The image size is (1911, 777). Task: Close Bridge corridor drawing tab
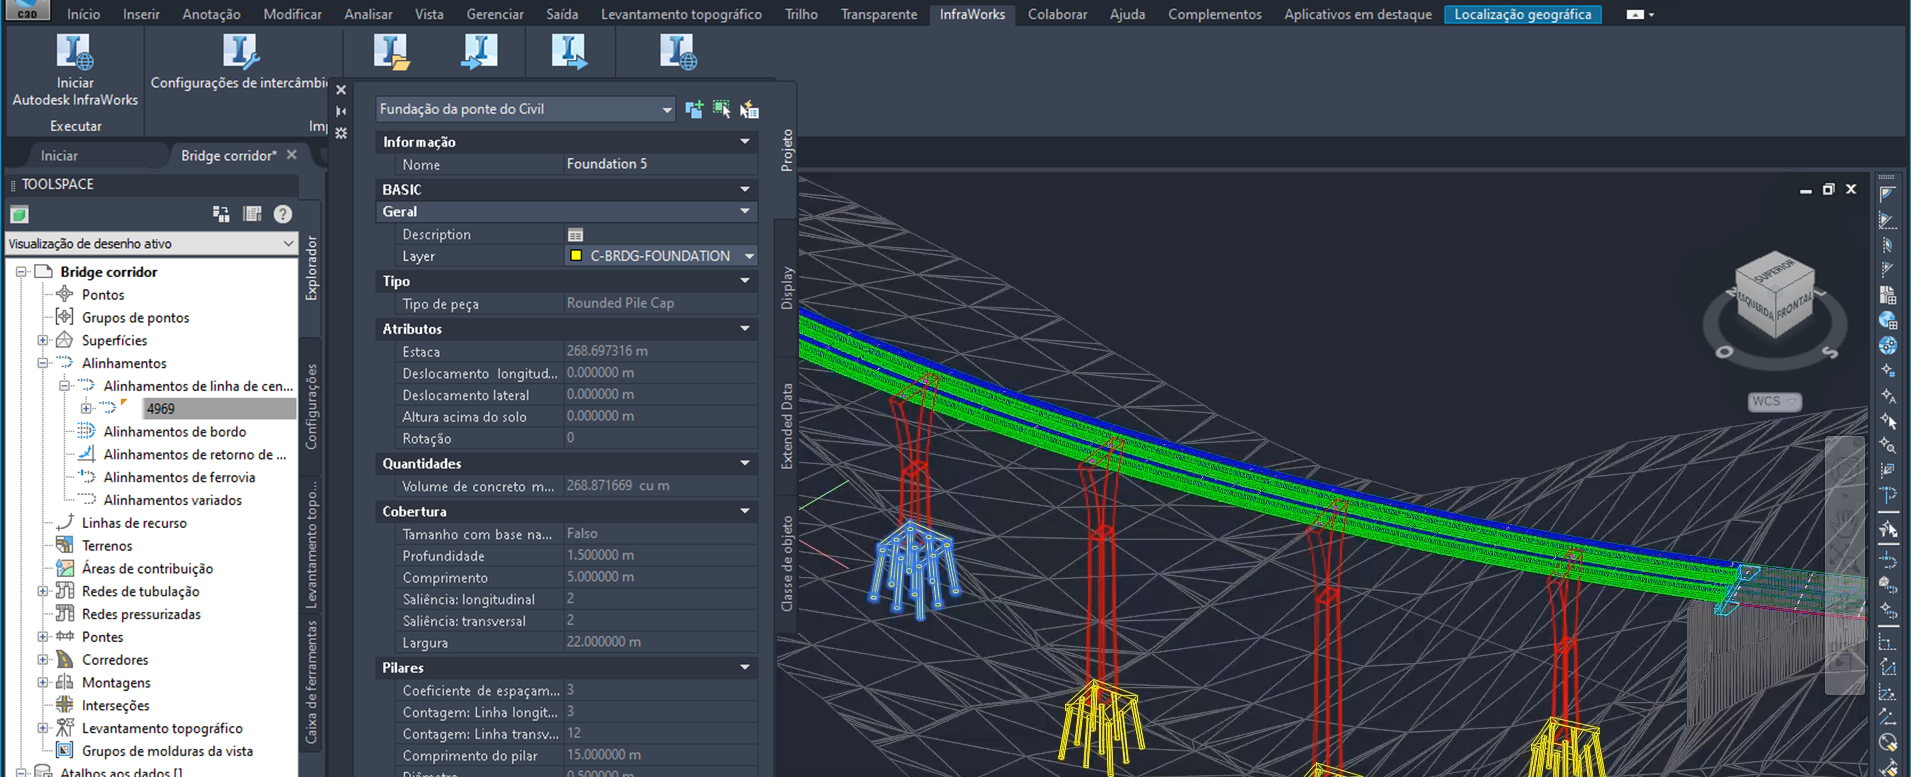click(x=292, y=154)
